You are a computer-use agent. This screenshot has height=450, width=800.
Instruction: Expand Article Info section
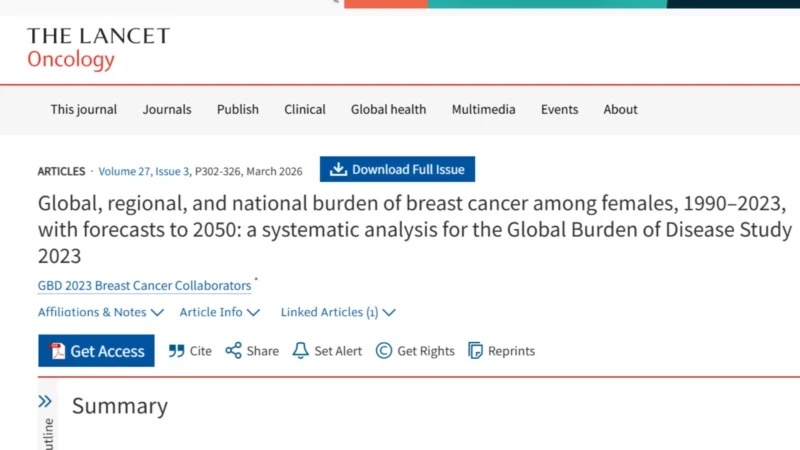point(220,312)
